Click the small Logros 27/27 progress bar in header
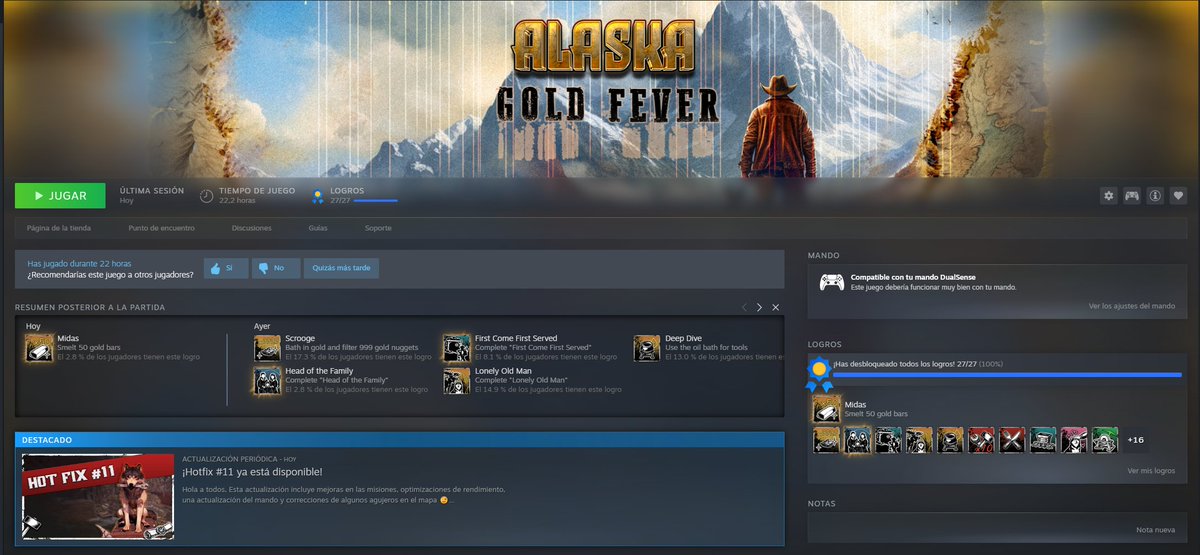Viewport: 1200px width, 555px height. point(376,201)
